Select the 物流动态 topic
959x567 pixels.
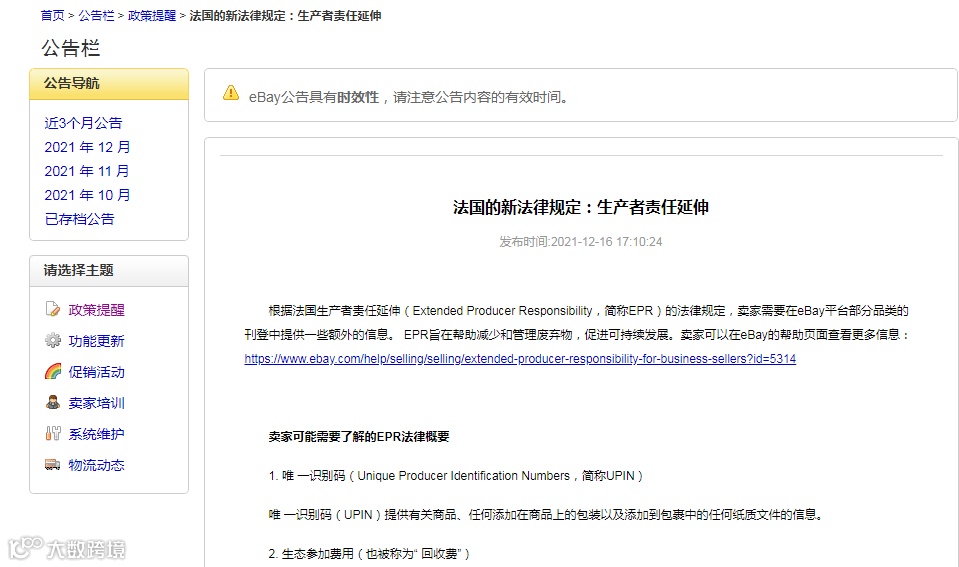pos(97,465)
